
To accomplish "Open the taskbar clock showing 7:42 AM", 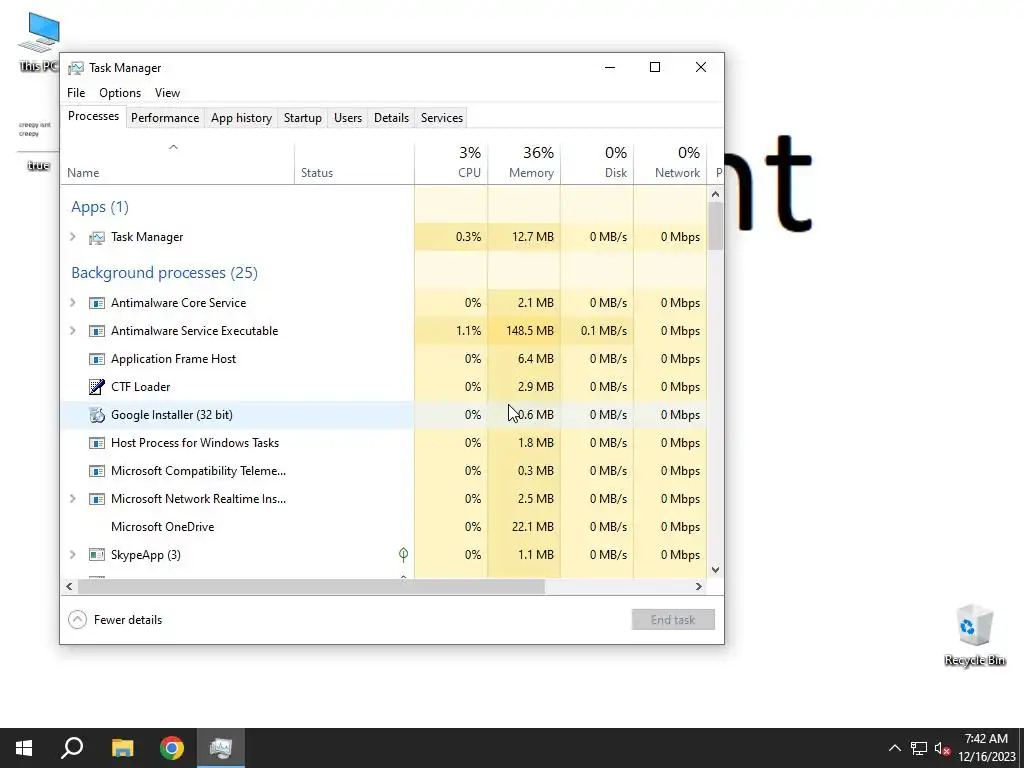I will point(986,748).
